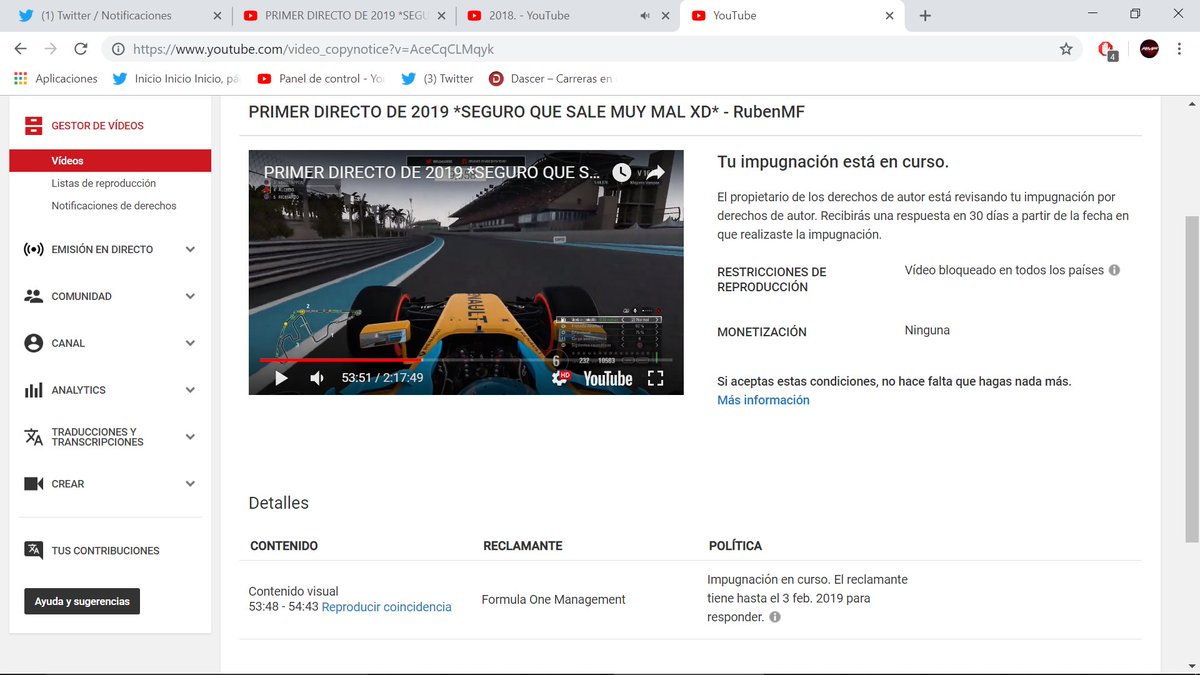Click 'Tu impugnación está en curso.' heading
Image resolution: width=1200 pixels, height=675 pixels.
pyautogui.click(x=832, y=161)
